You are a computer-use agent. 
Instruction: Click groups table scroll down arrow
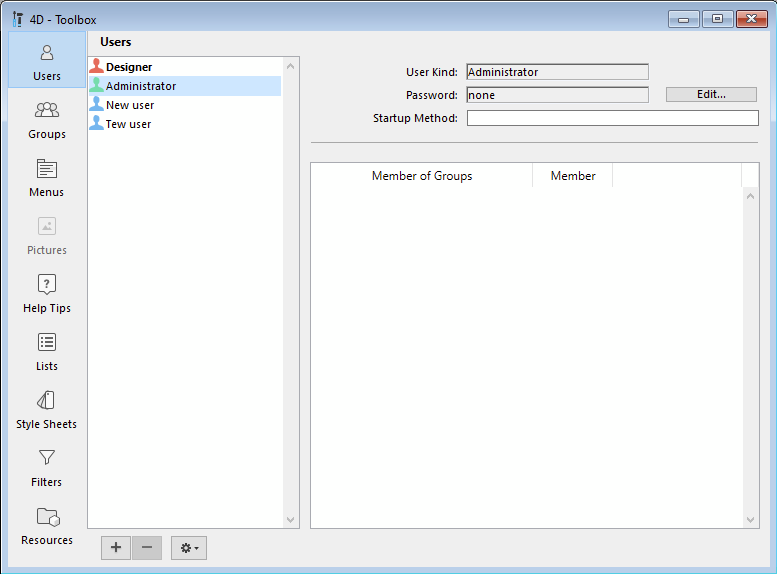750,519
